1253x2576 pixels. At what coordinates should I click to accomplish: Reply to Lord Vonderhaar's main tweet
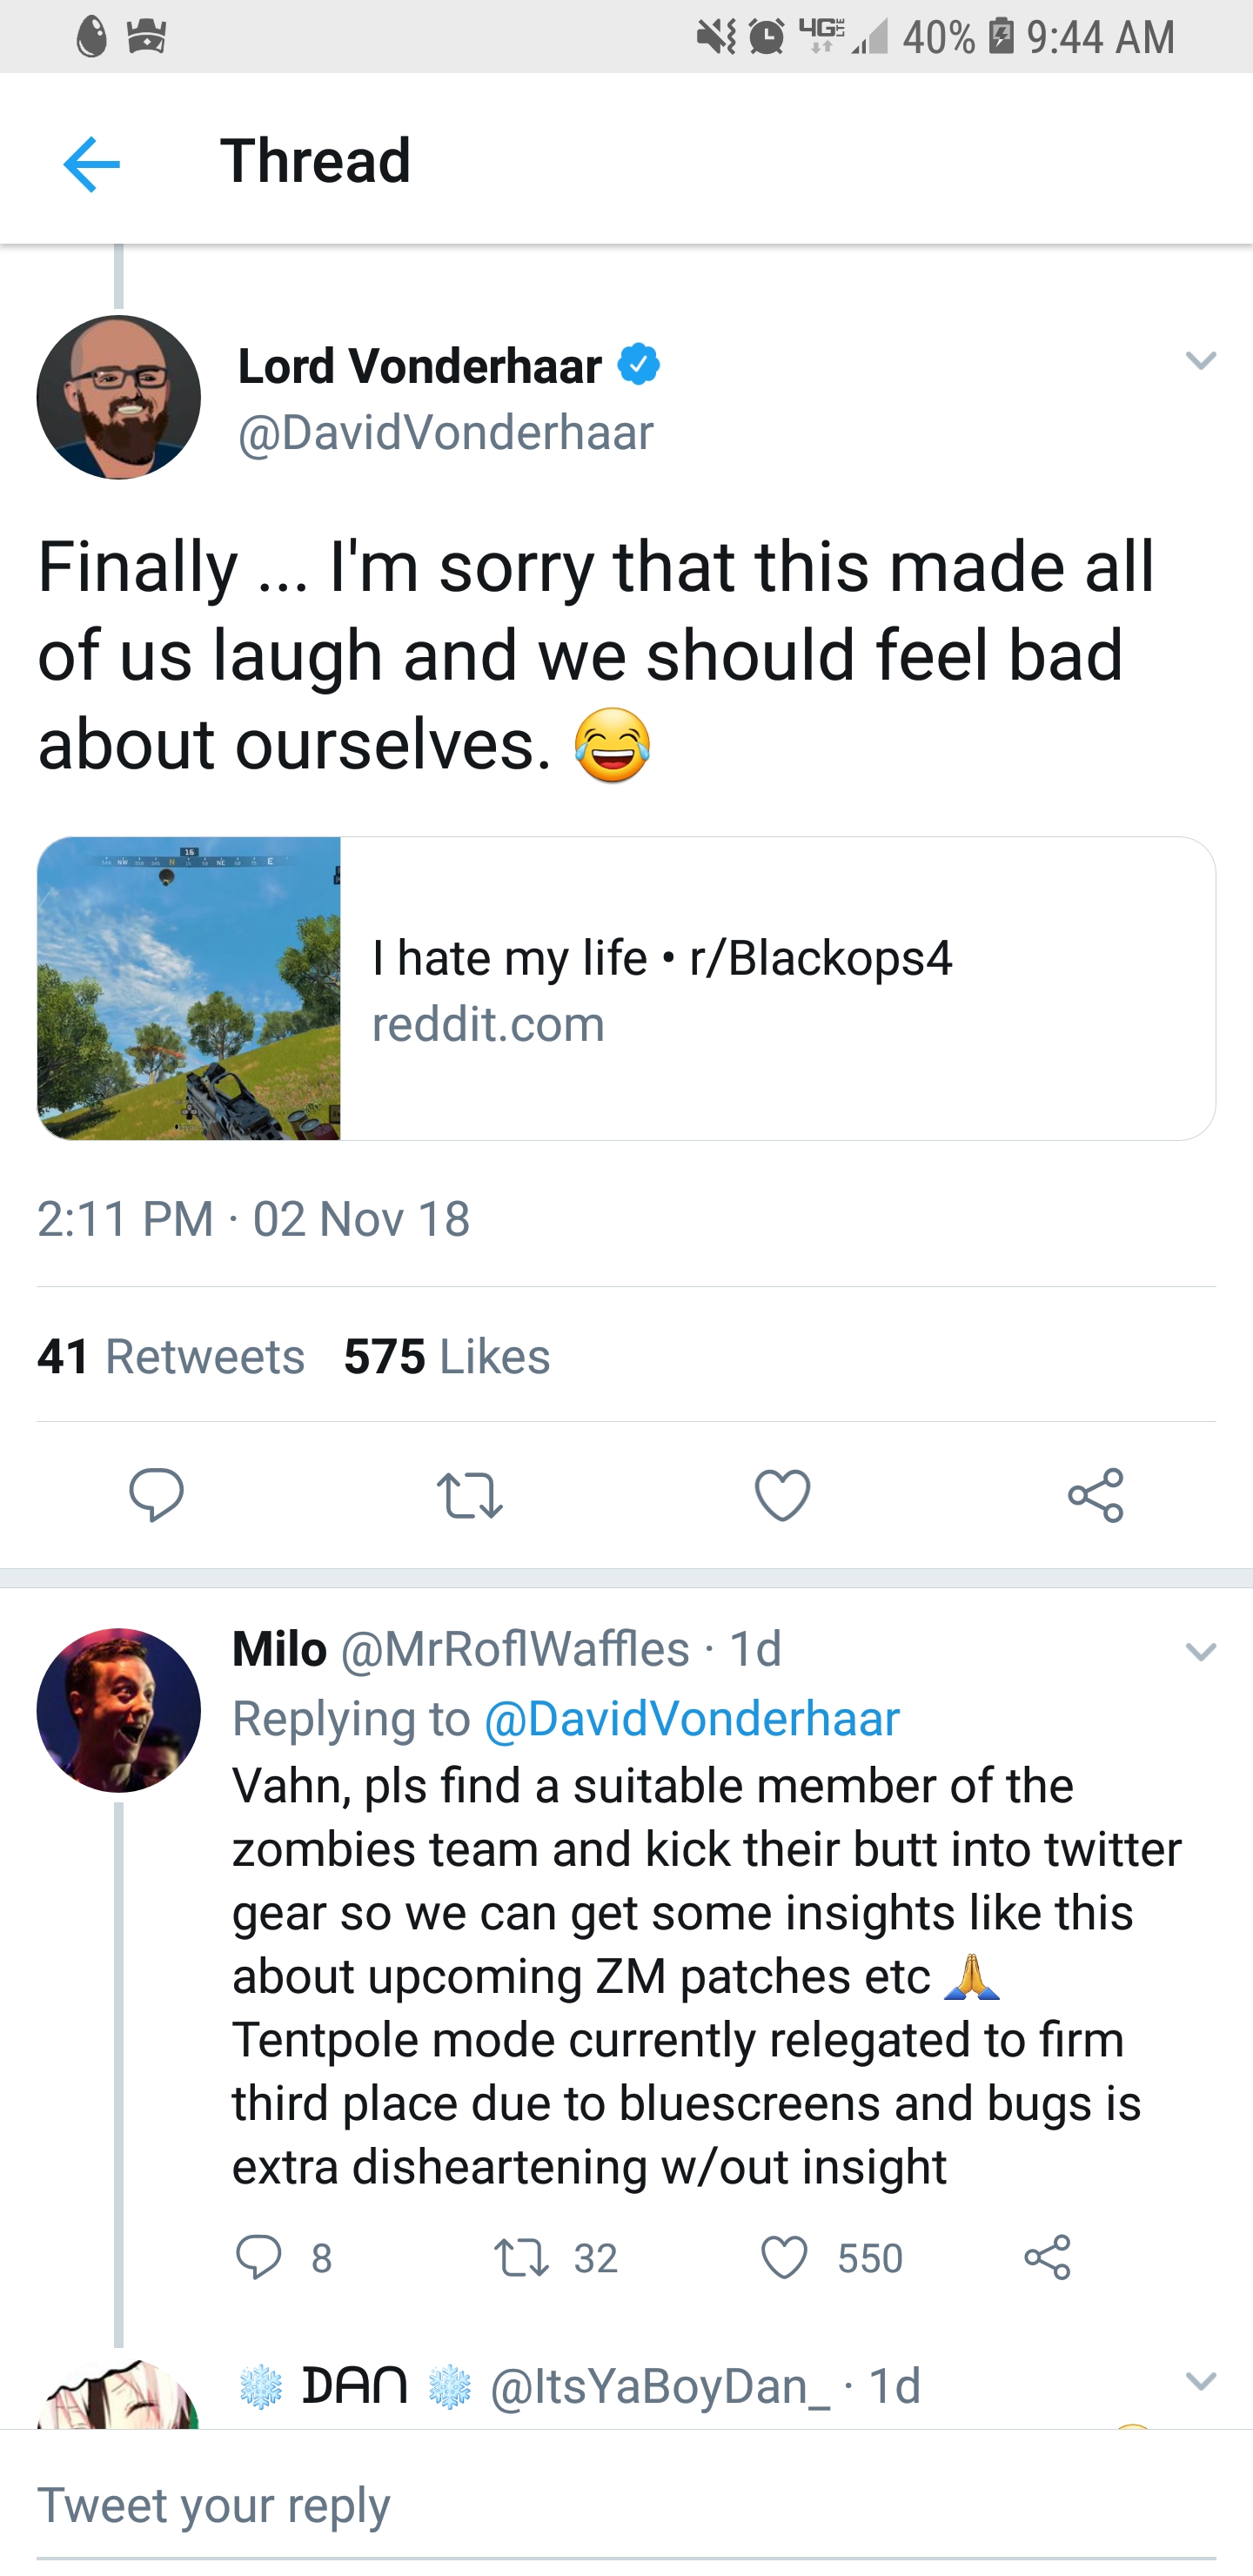pyautogui.click(x=156, y=1495)
